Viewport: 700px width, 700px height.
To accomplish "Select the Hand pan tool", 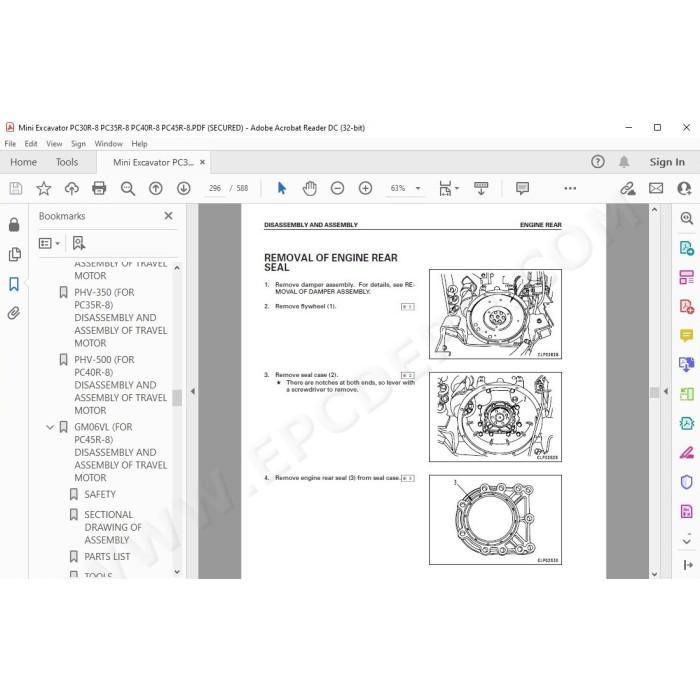I will click(309, 188).
